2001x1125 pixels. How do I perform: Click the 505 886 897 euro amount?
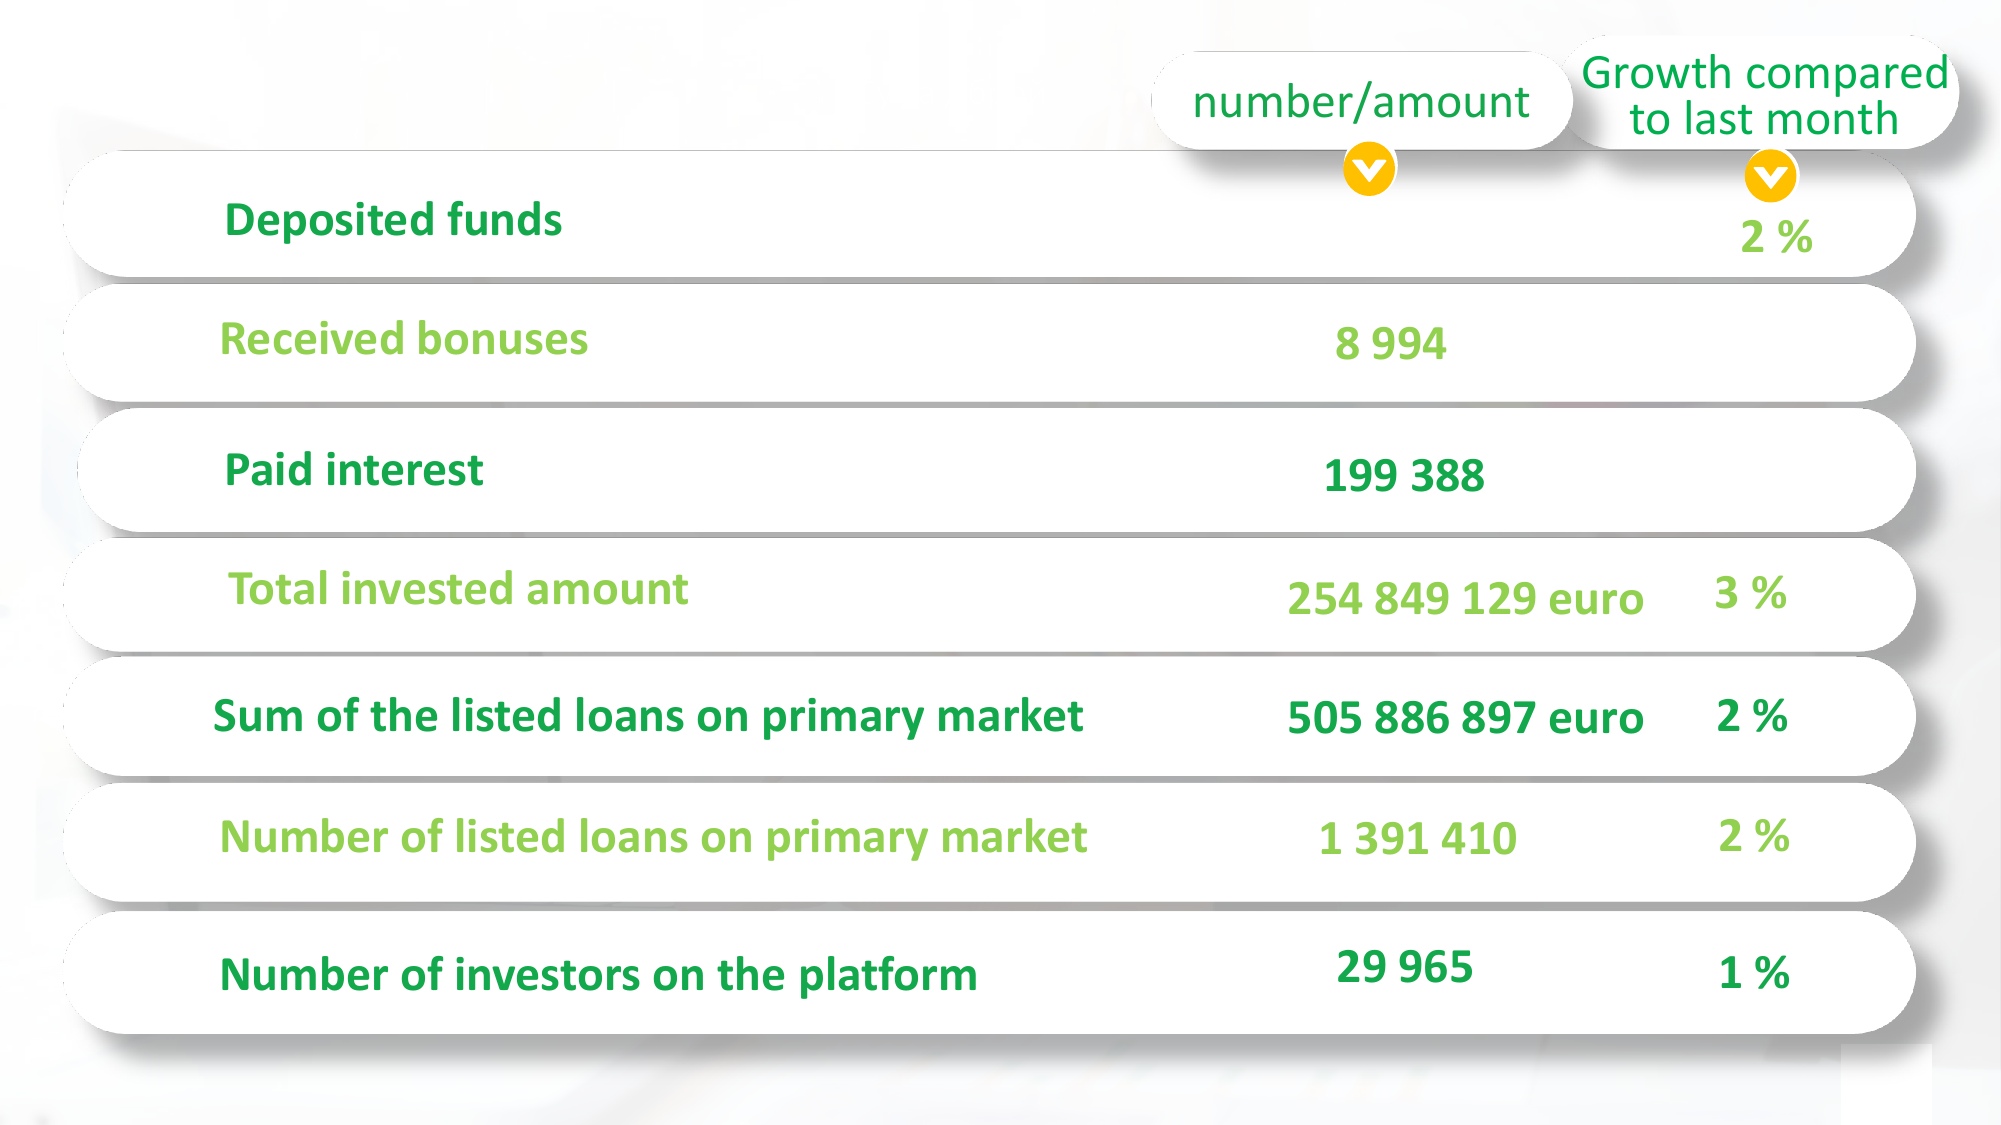[x=1465, y=718]
